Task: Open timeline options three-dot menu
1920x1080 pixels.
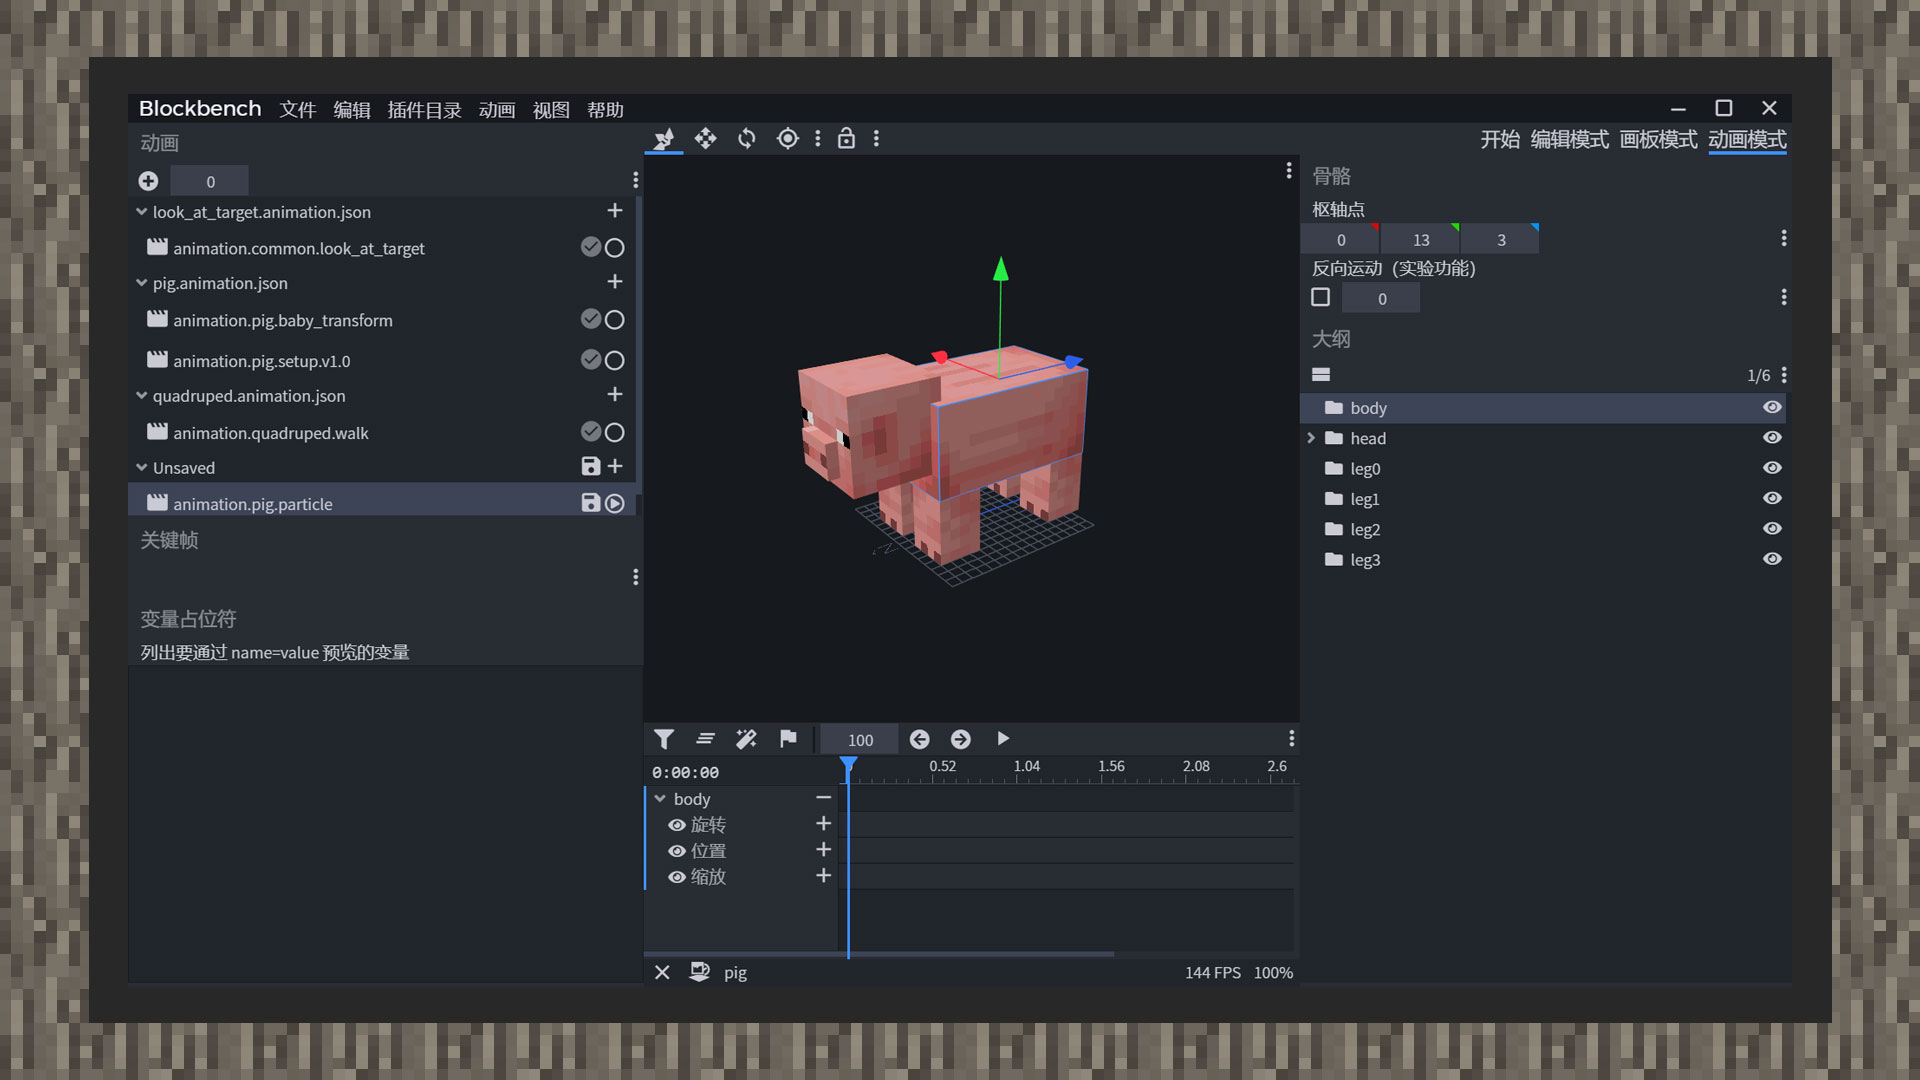Action: tap(1292, 739)
